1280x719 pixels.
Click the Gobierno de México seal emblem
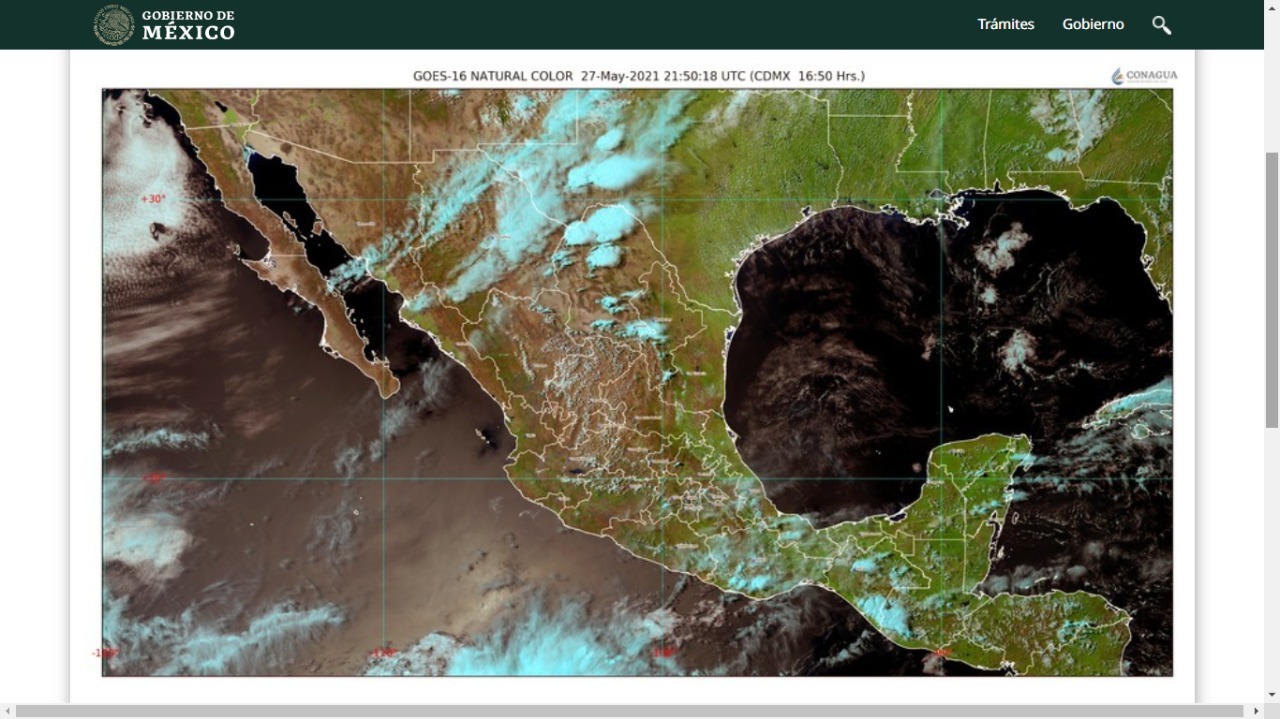click(x=114, y=25)
